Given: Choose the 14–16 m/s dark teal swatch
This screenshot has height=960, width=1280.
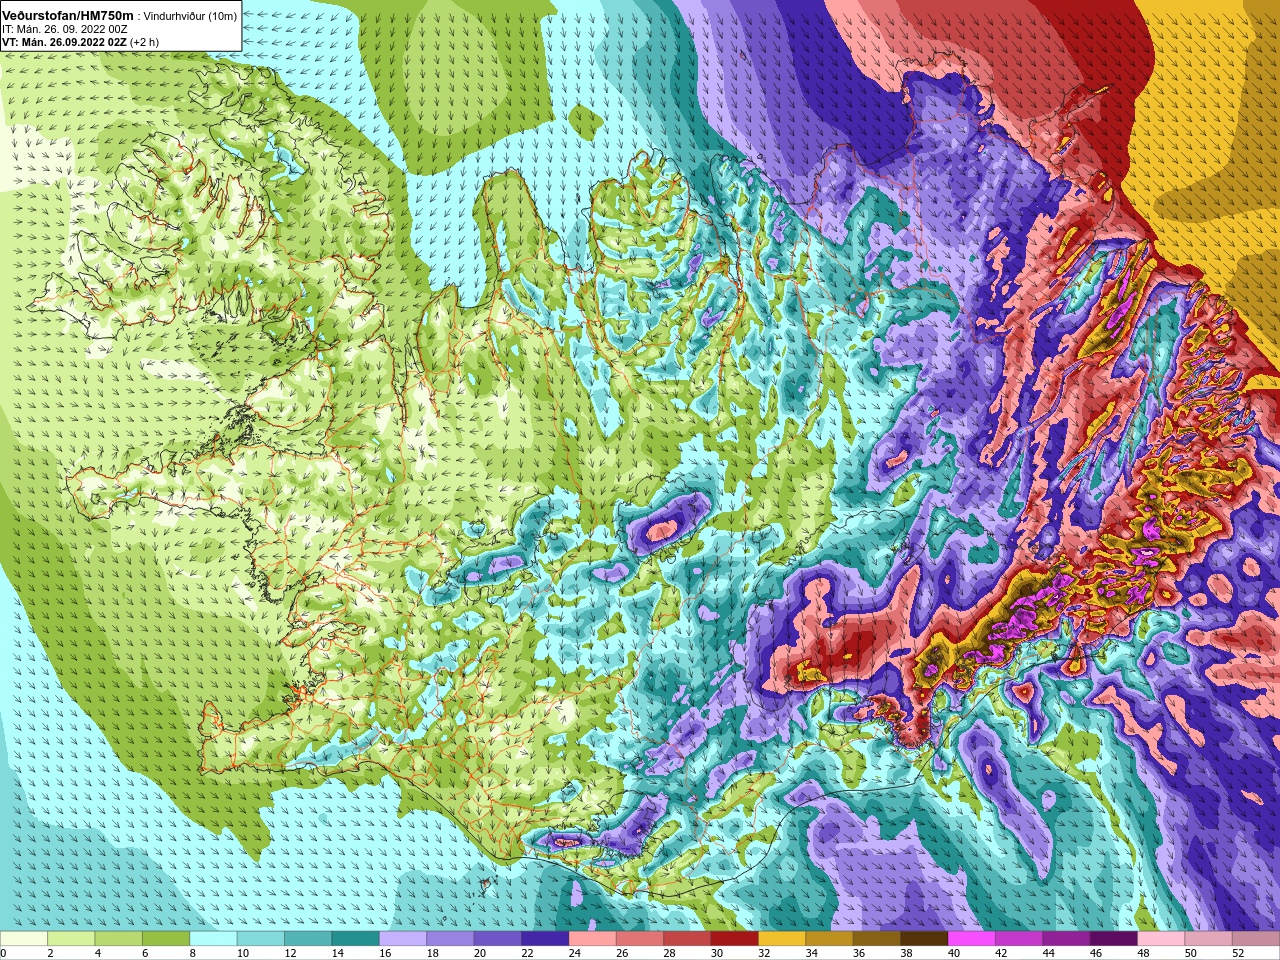Looking at the screenshot, I should click(356, 939).
